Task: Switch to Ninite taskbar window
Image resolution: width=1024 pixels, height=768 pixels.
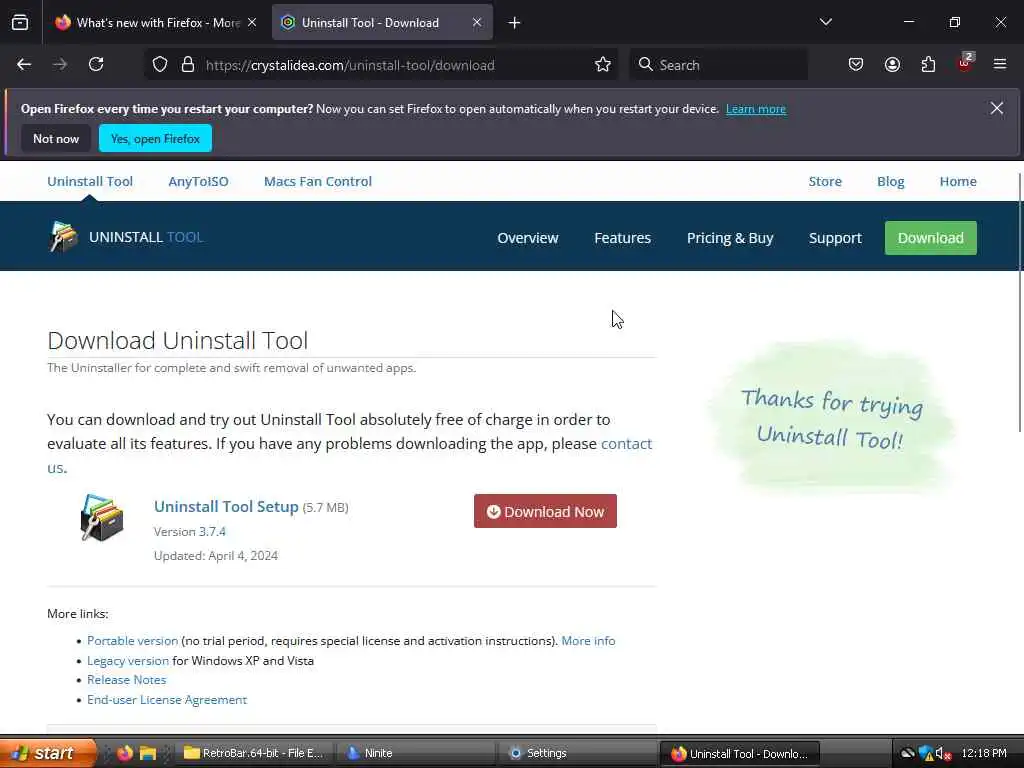Action: click(x=415, y=753)
